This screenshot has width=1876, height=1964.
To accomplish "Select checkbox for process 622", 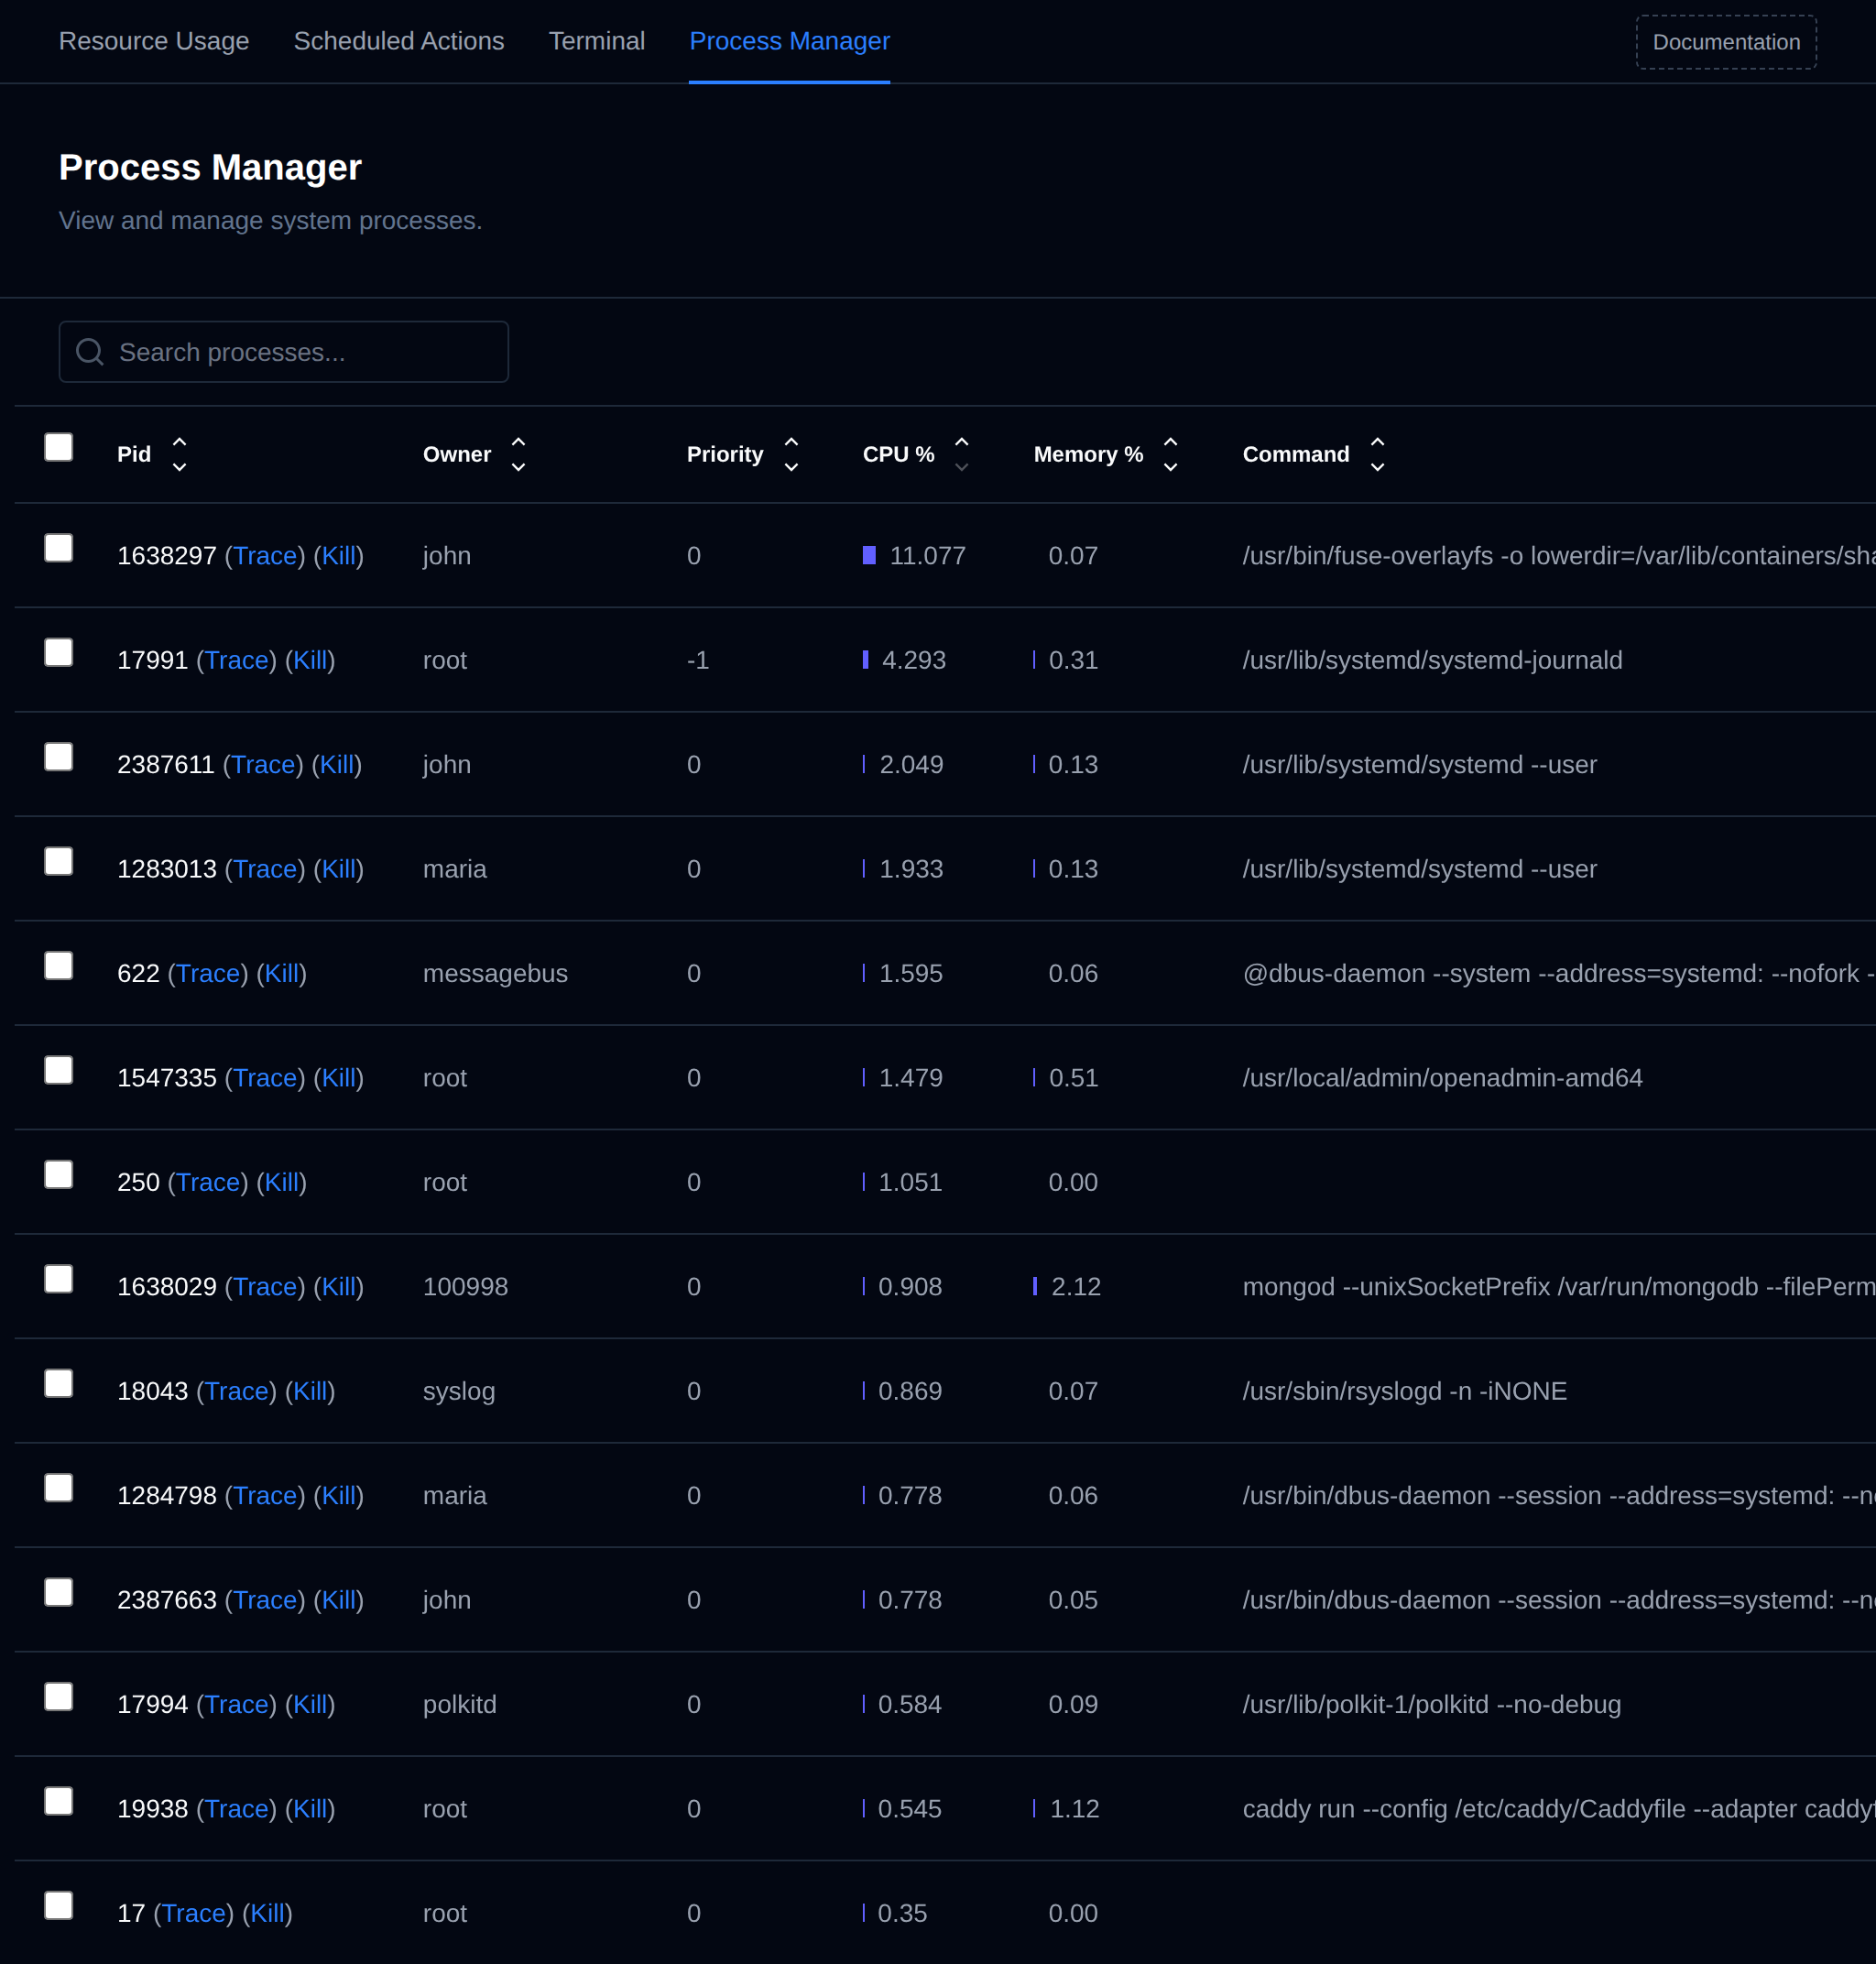I will click(x=59, y=966).
